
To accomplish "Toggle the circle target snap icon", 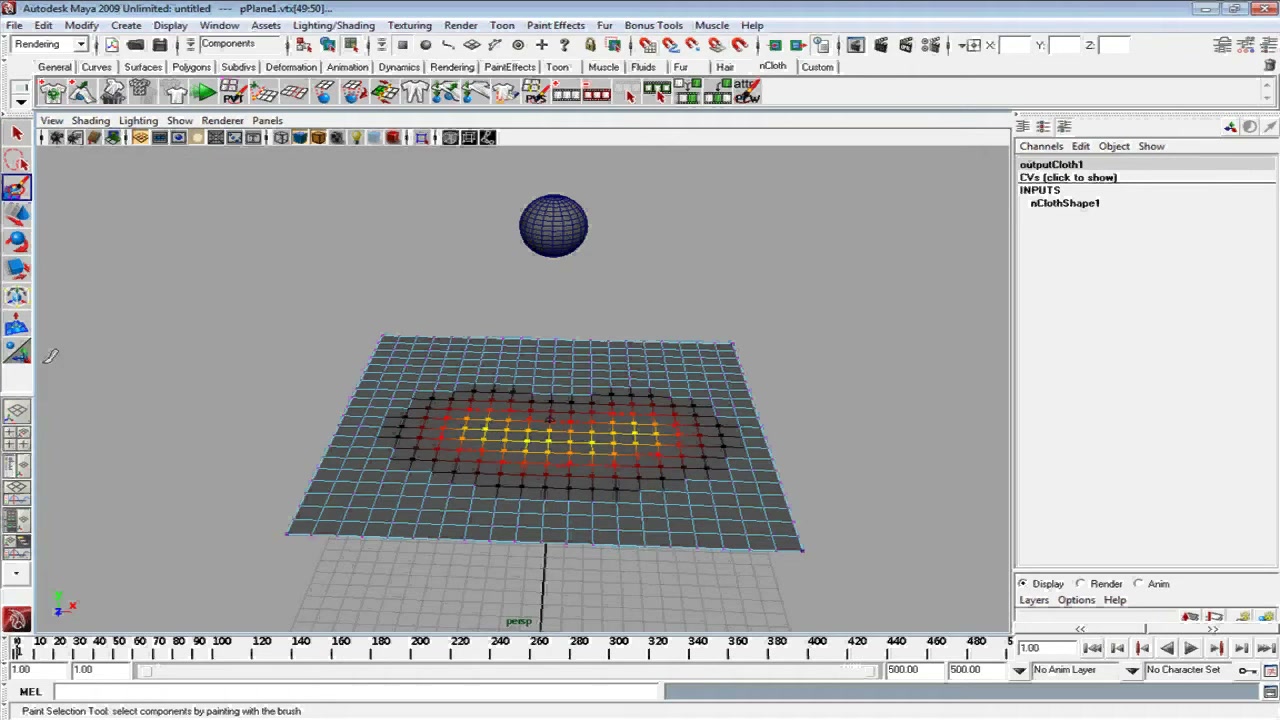I will click(518, 45).
